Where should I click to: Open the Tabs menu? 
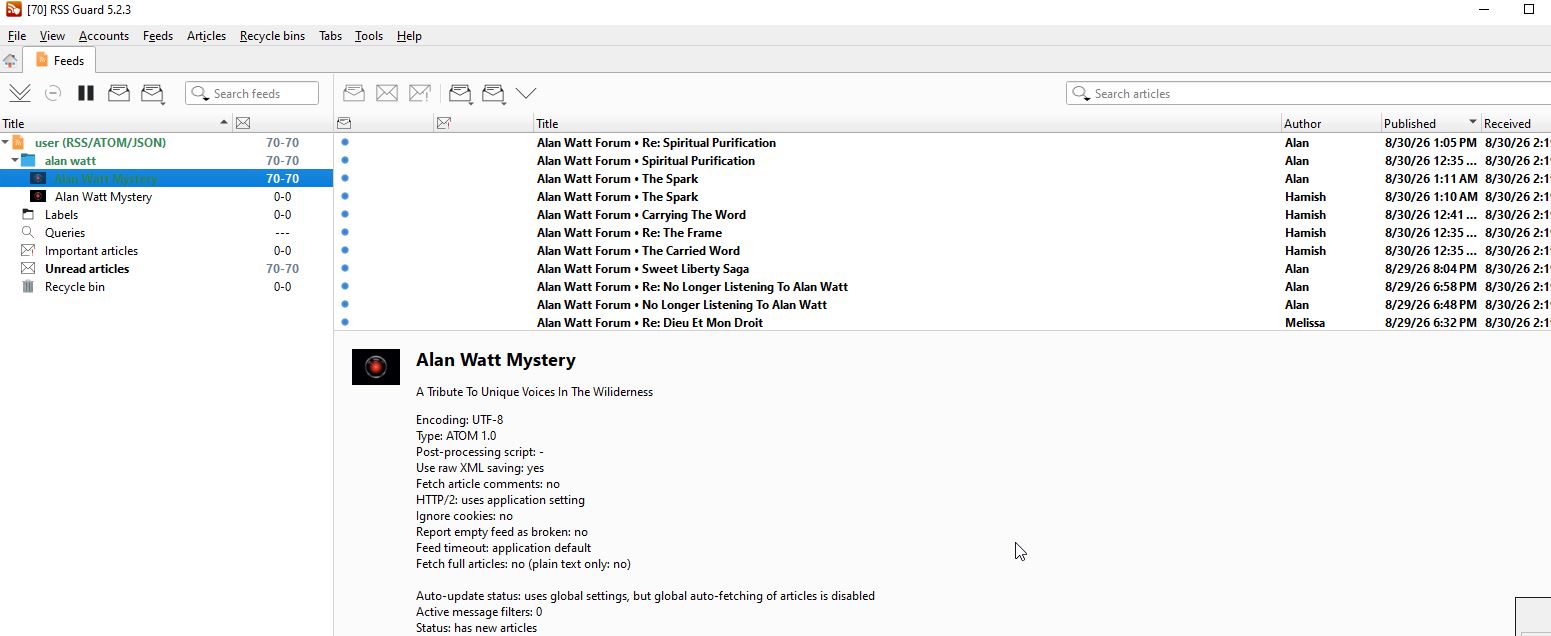[x=330, y=35]
